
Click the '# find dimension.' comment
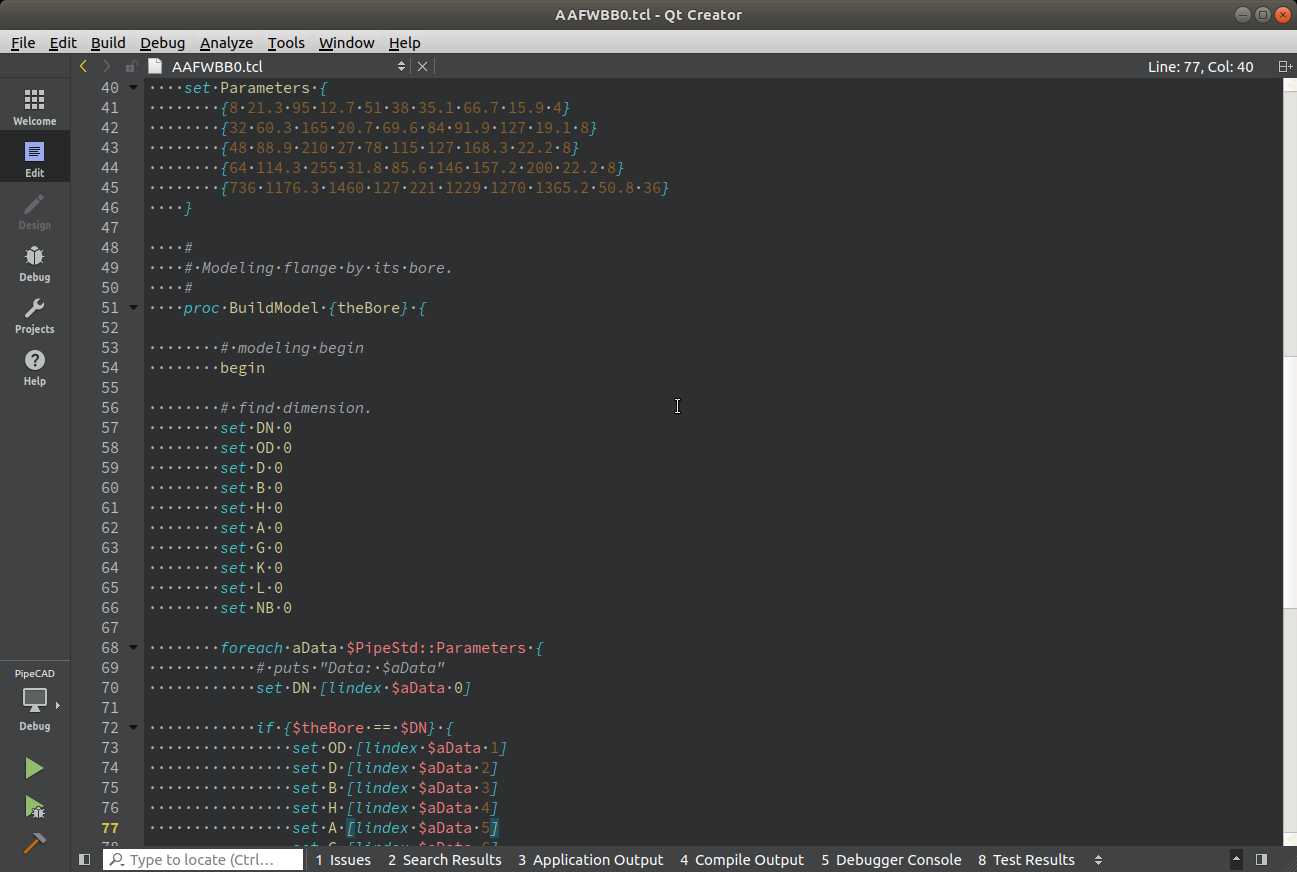coord(296,407)
